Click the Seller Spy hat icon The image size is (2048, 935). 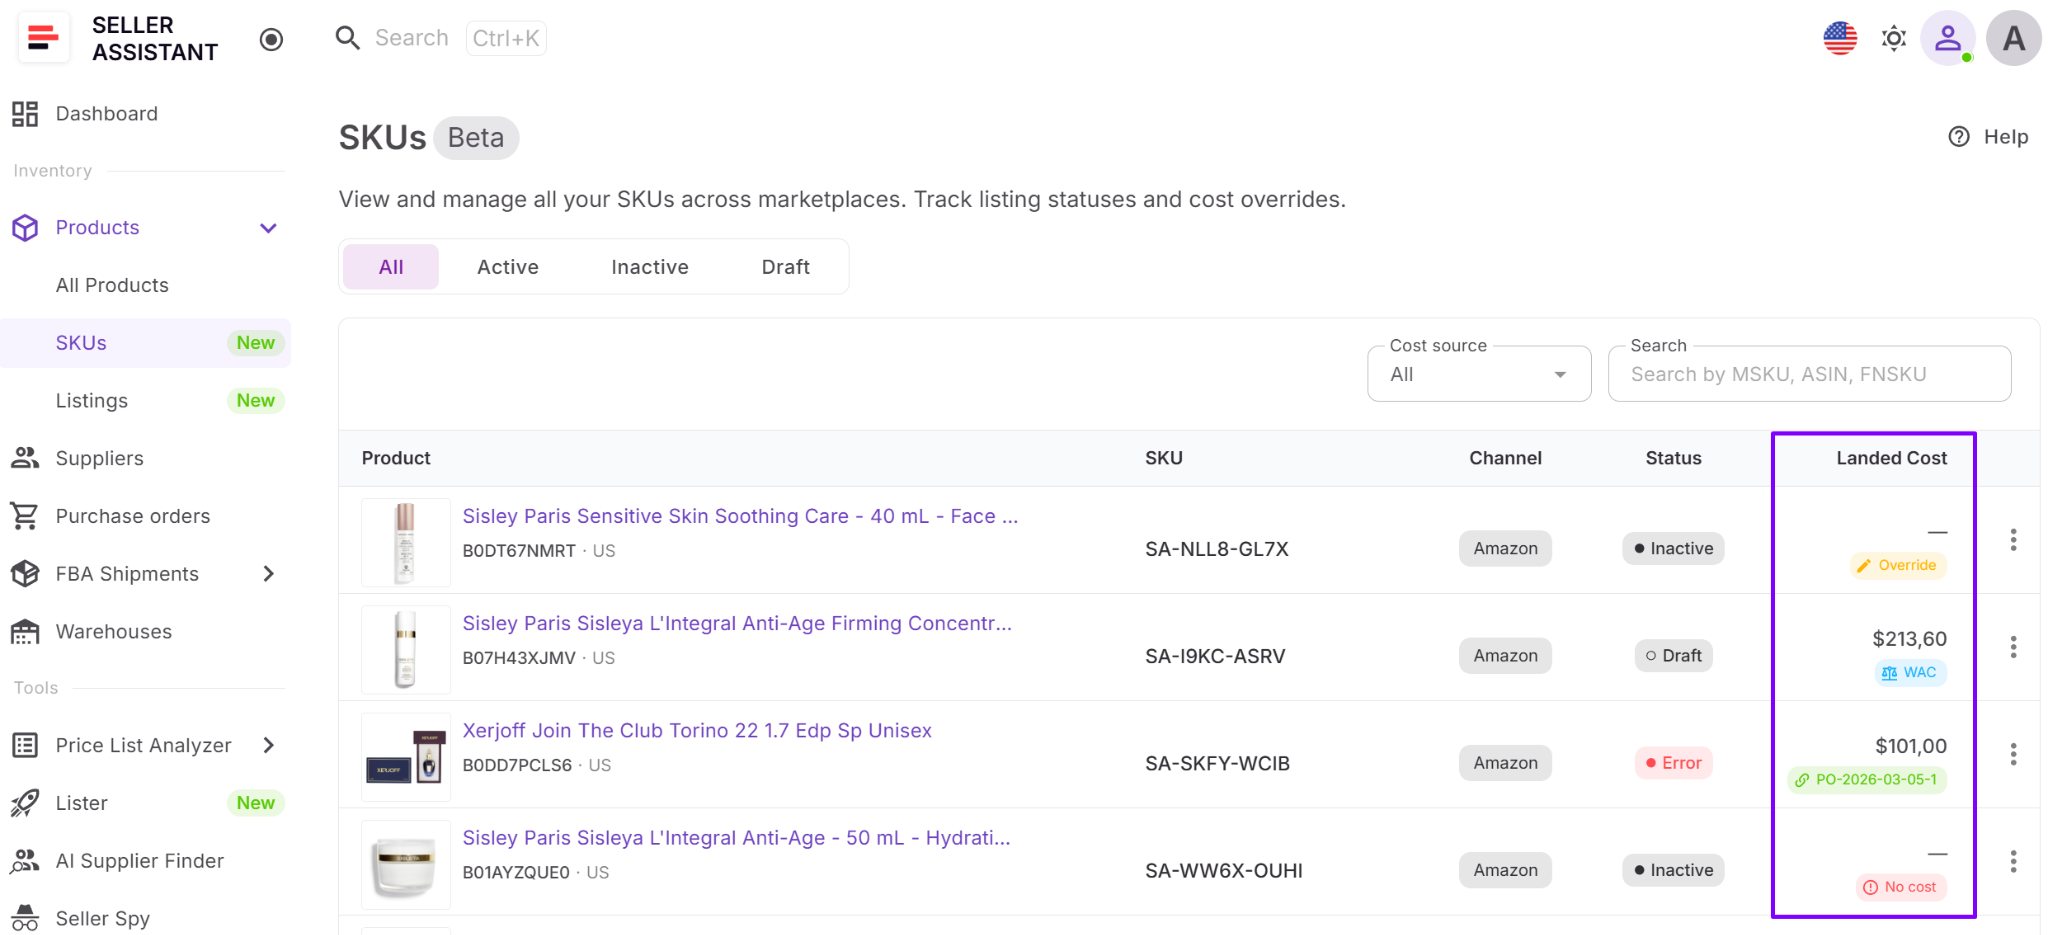click(25, 918)
